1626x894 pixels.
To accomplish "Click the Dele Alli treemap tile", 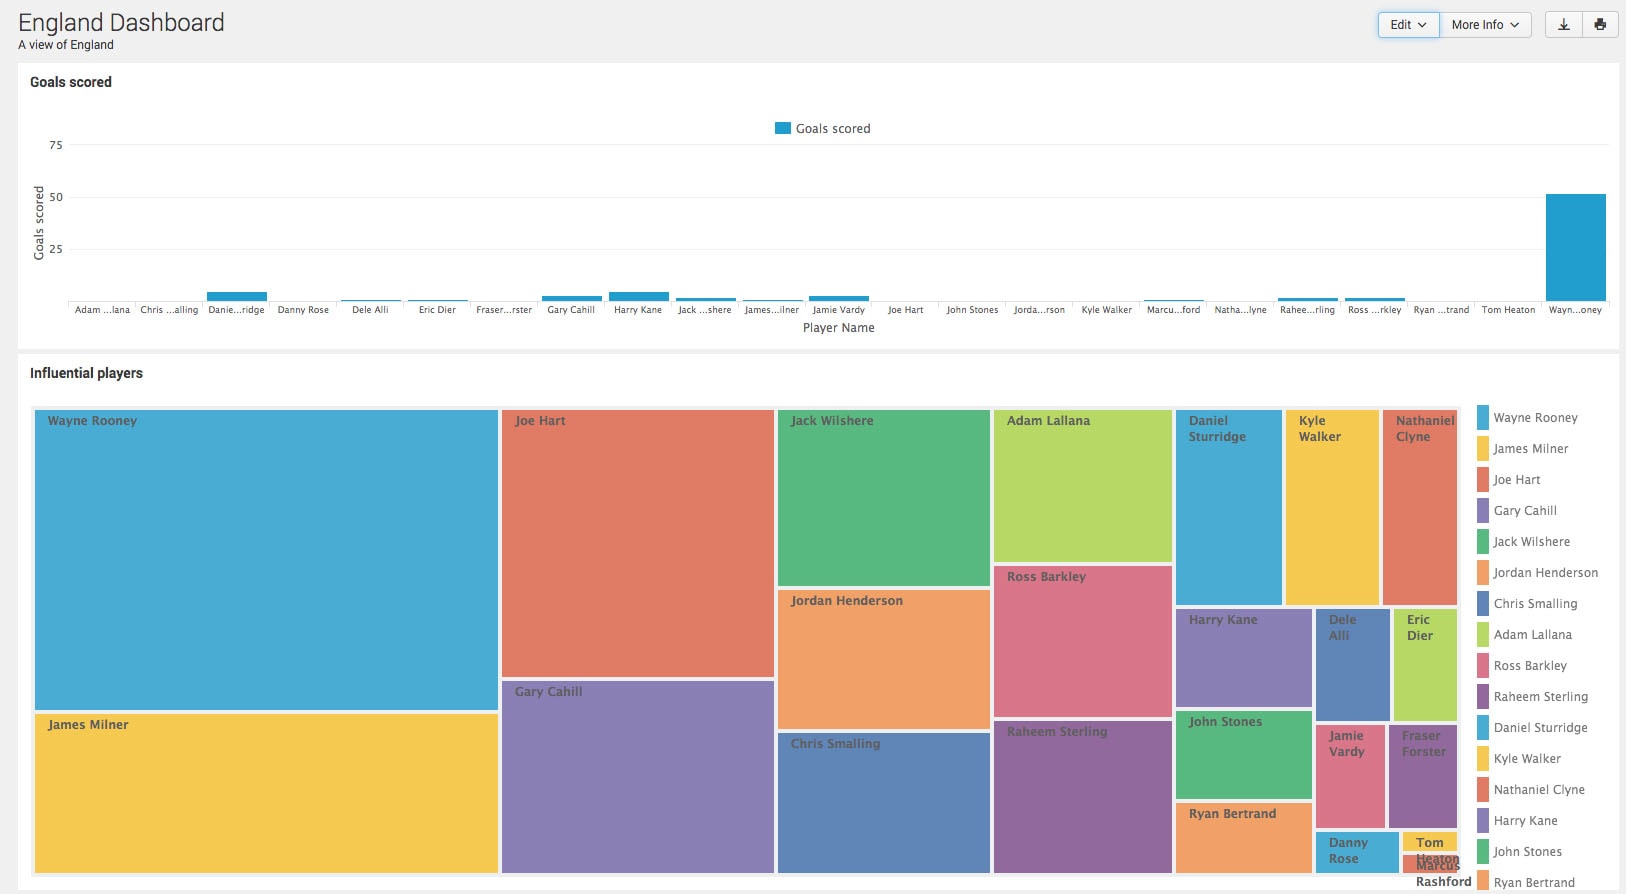I will 1353,665.
